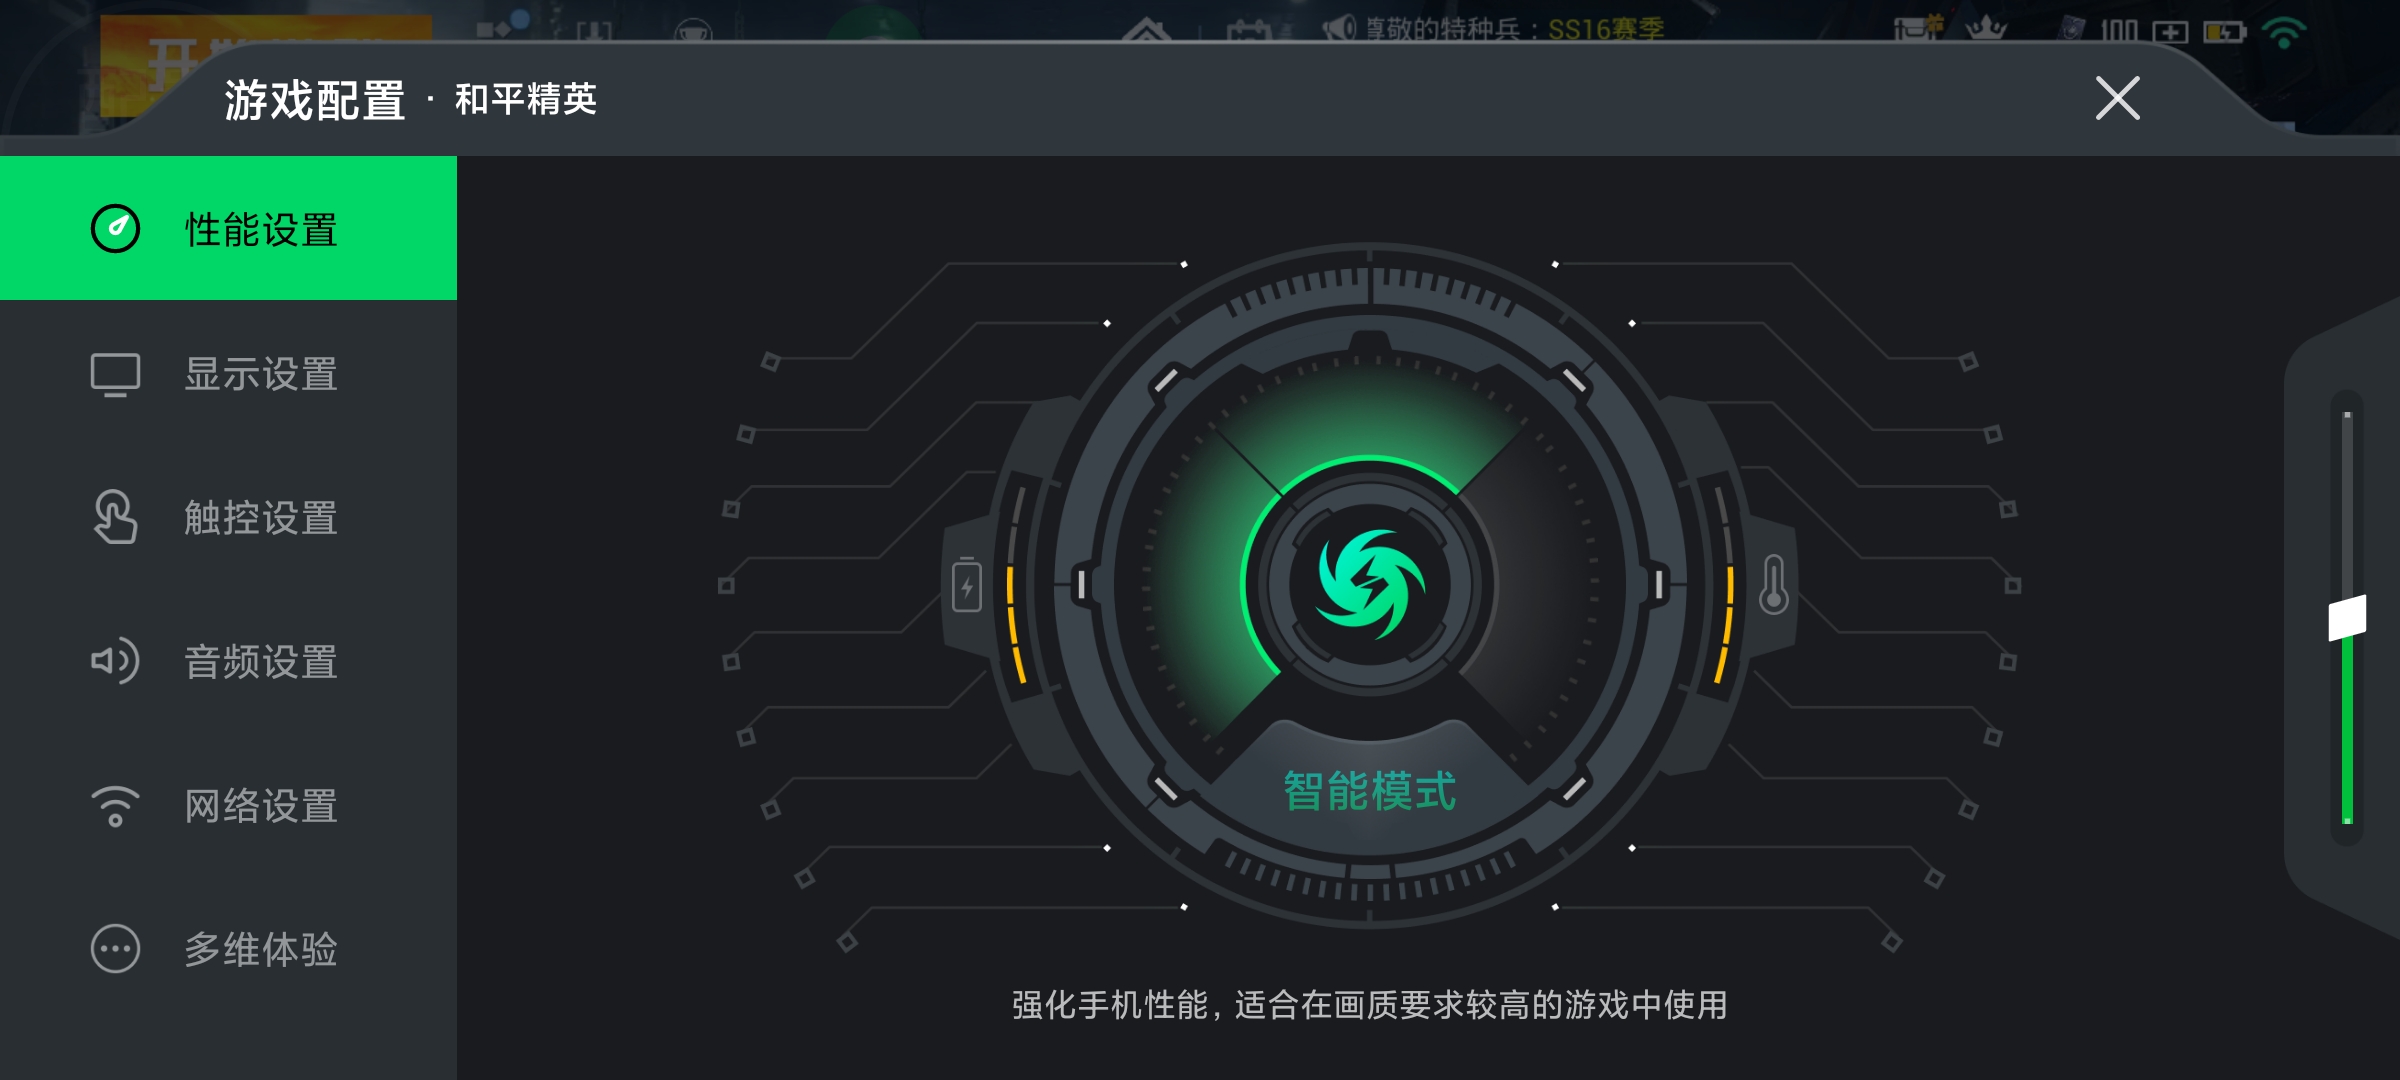The width and height of the screenshot is (2400, 1080).
Task: Select the 音频设置 speaker icon
Action: 115,661
